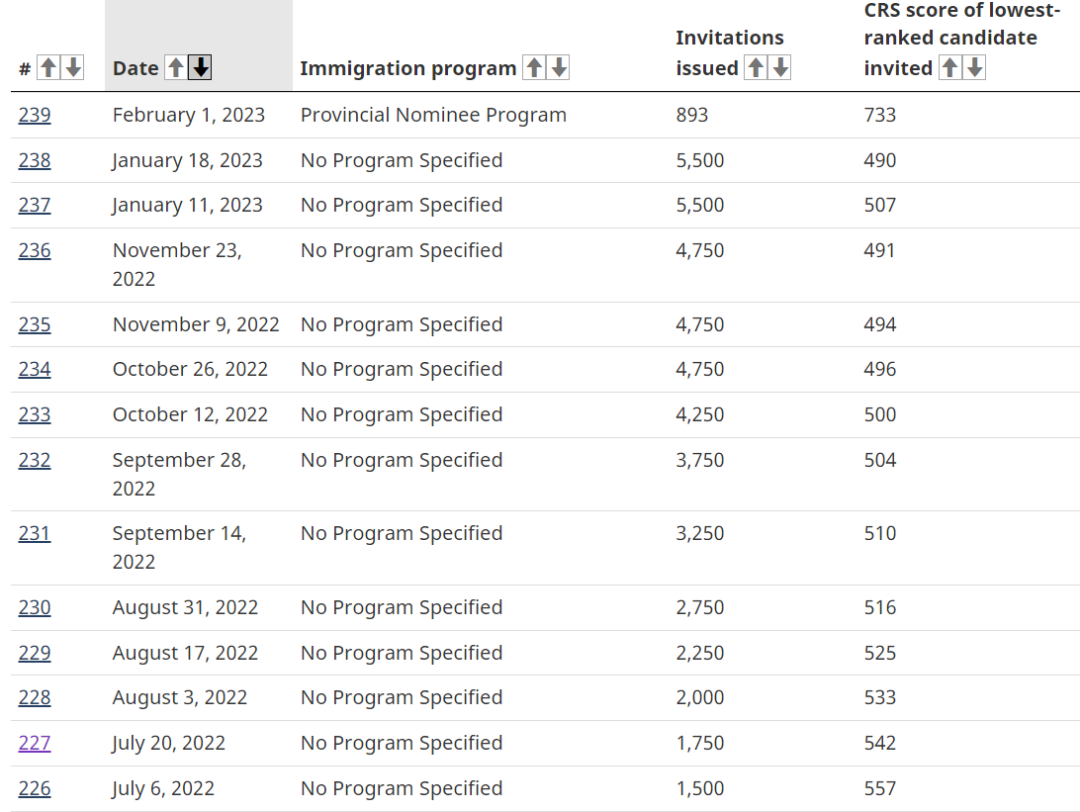Click the Date column header text
This screenshot has height=812, width=1080.
[x=135, y=68]
